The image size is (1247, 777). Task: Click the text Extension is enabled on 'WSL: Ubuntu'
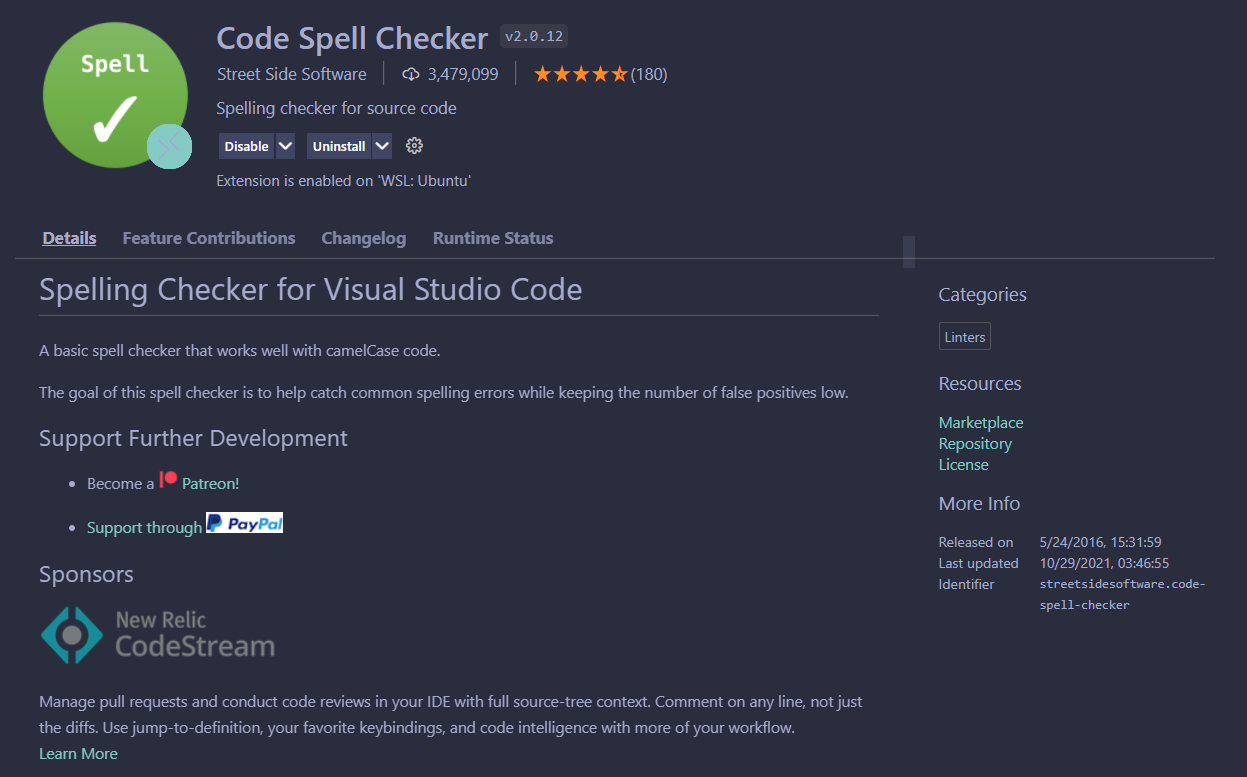click(x=343, y=181)
